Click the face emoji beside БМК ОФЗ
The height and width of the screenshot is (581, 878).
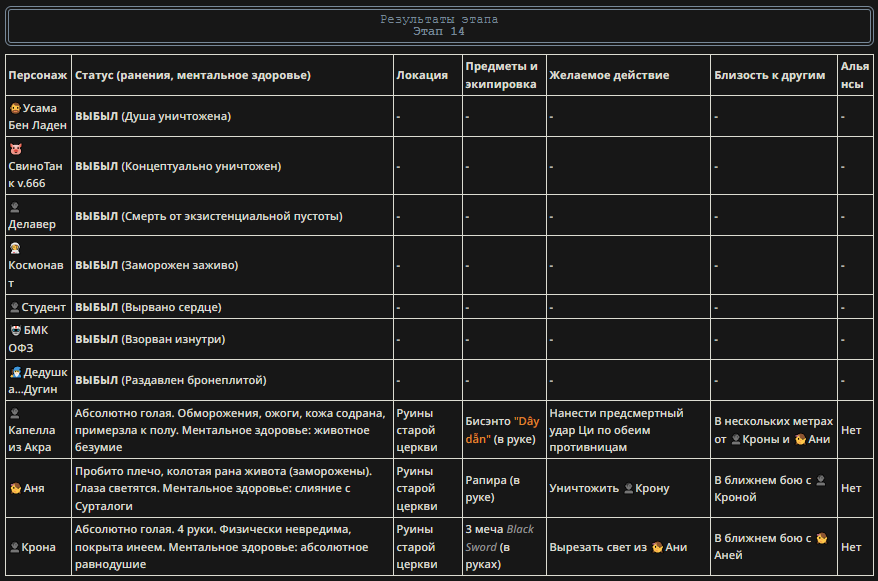pos(15,330)
